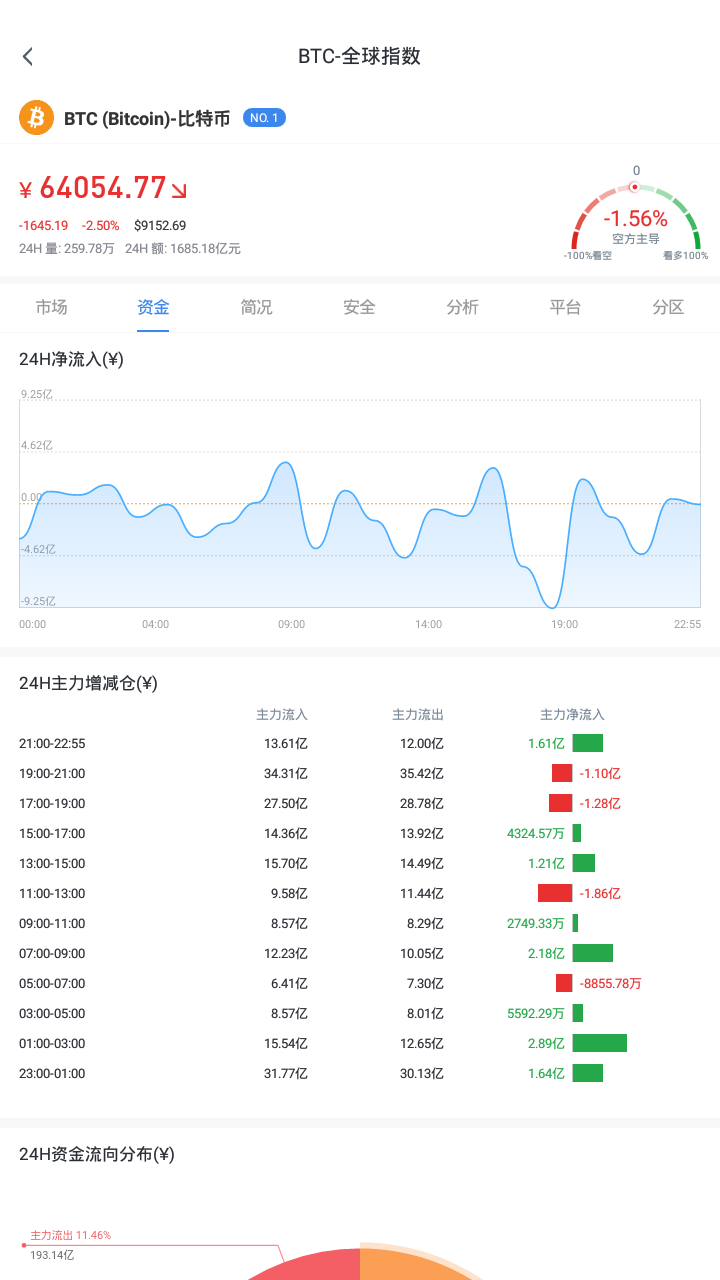Tap the red pie chart segment
Image resolution: width=720 pixels, height=1280 pixels.
tap(310, 1265)
